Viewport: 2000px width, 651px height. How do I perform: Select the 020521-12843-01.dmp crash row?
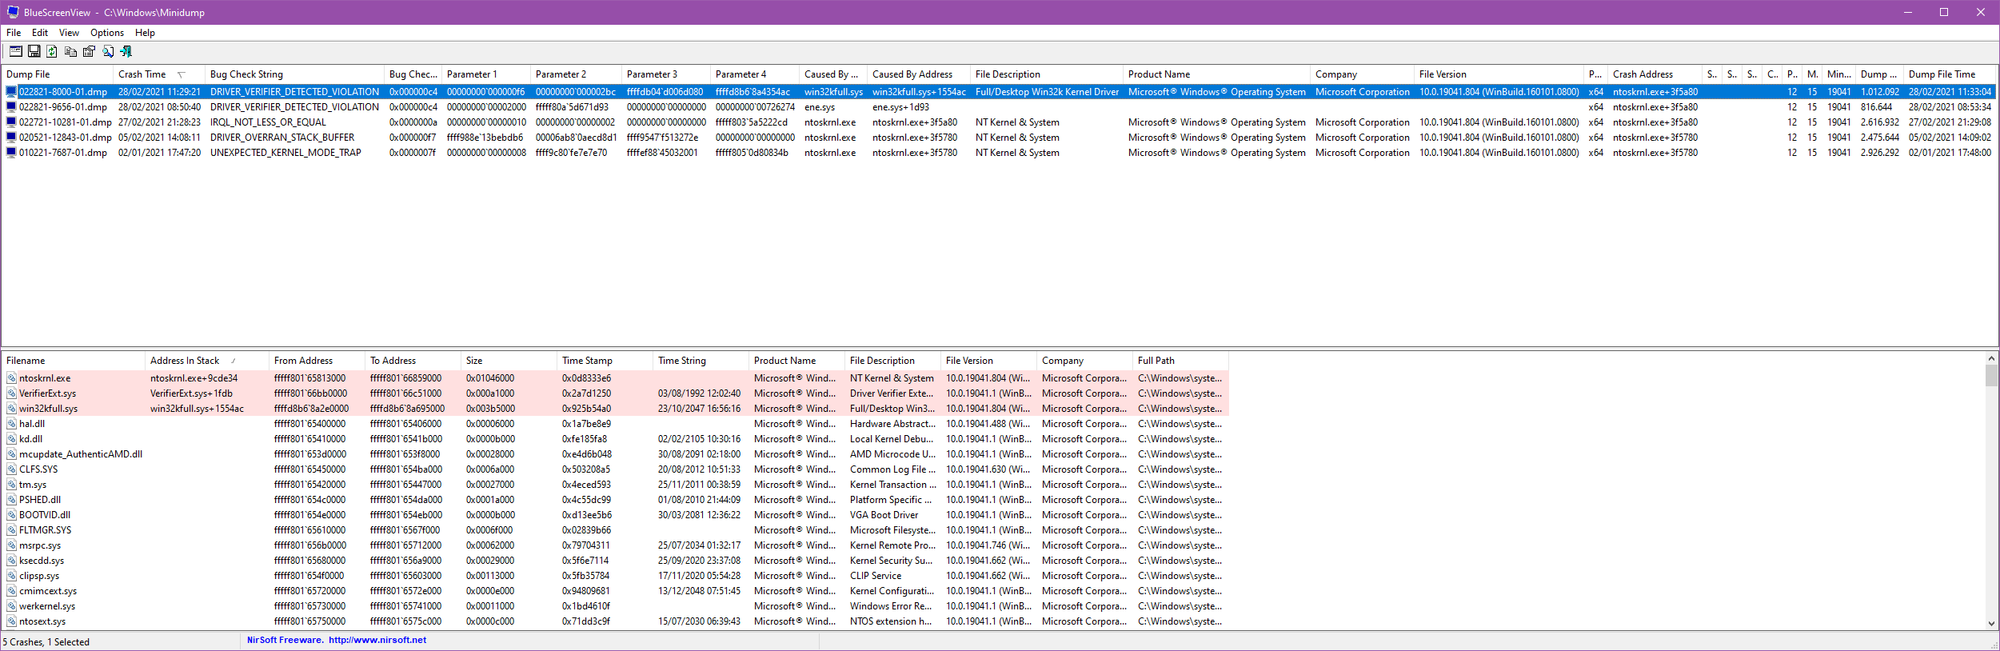tap(999, 138)
